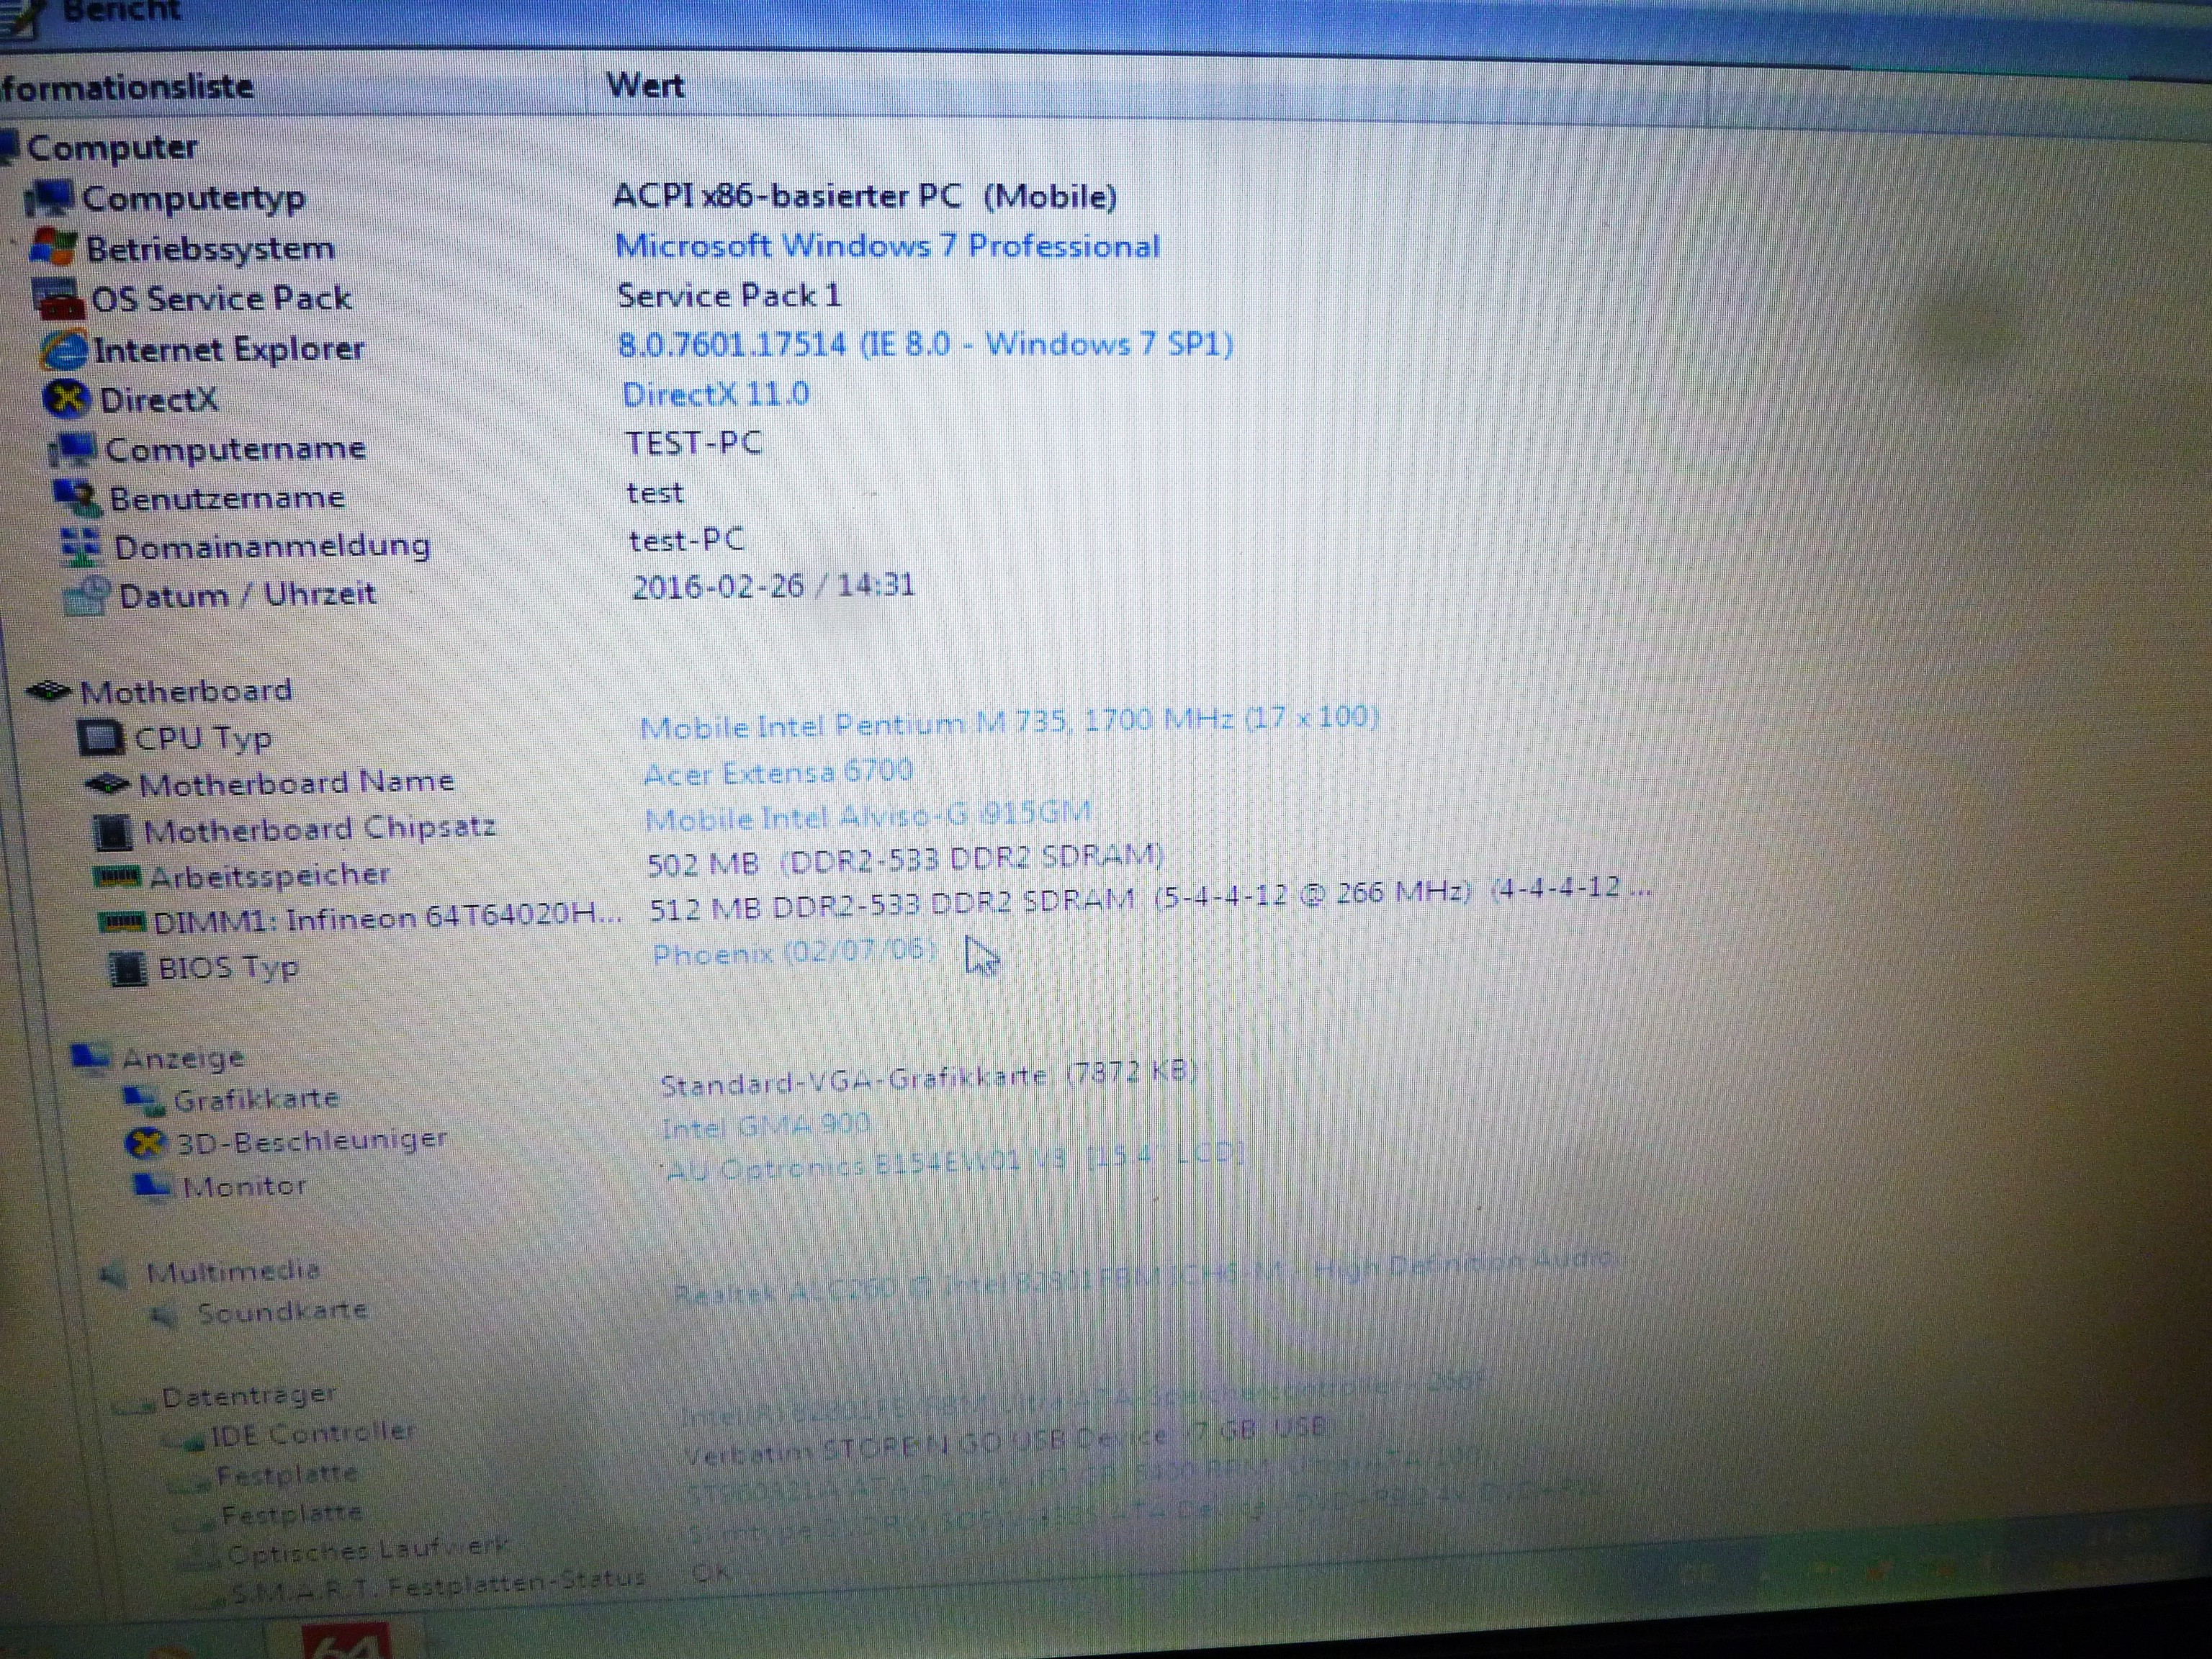Click the CPU Typ chip icon
Viewport: 2212px width, 1659px height.
coord(100,739)
